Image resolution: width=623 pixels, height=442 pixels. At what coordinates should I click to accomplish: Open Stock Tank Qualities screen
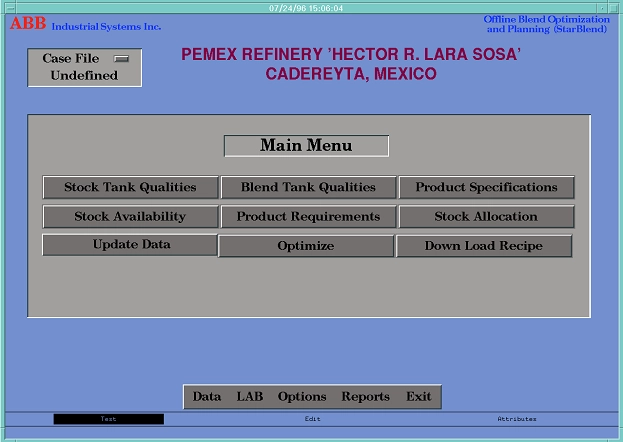[x=130, y=187]
